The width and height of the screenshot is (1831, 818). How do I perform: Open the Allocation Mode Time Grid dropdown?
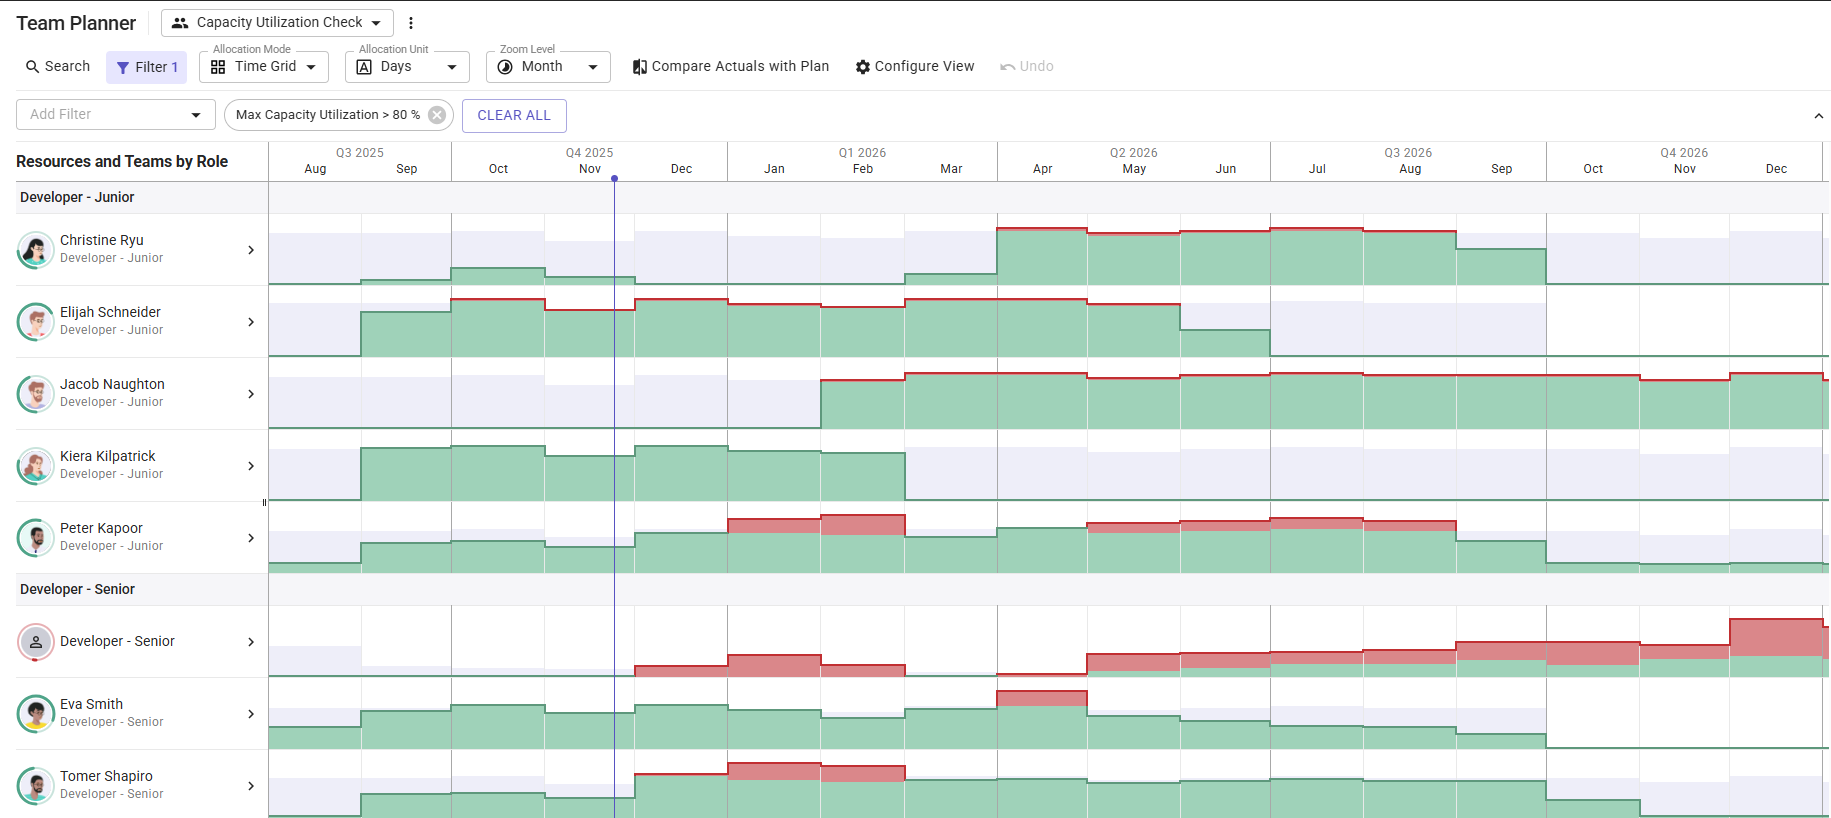(264, 67)
